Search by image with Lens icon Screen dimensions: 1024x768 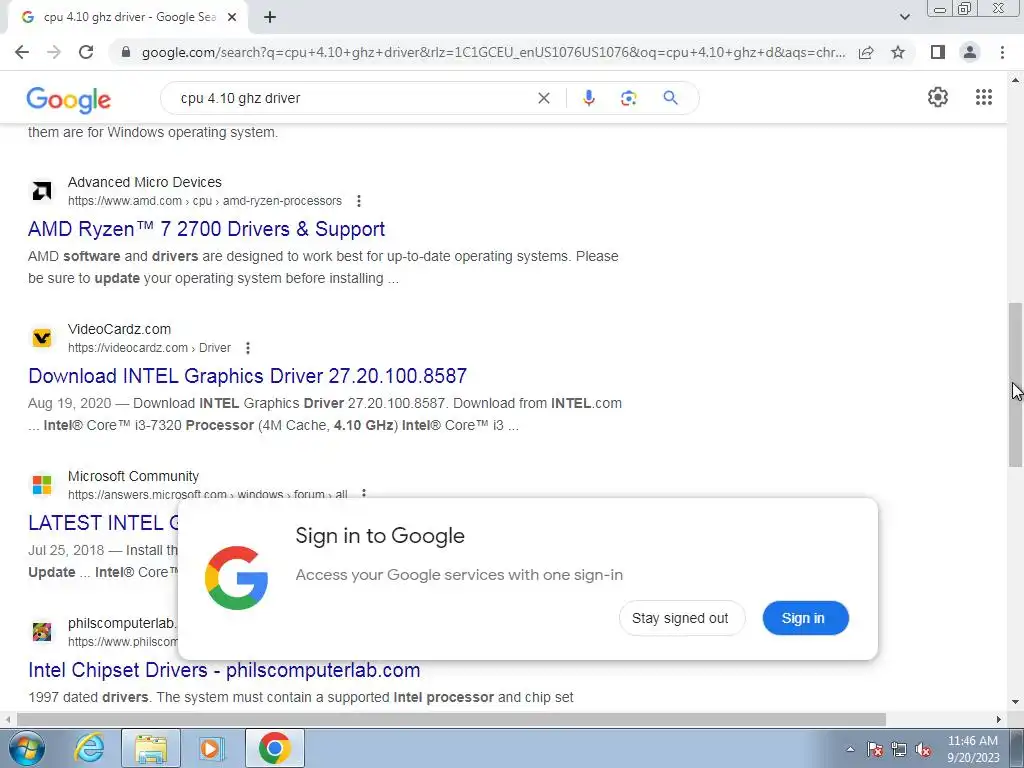click(x=628, y=98)
